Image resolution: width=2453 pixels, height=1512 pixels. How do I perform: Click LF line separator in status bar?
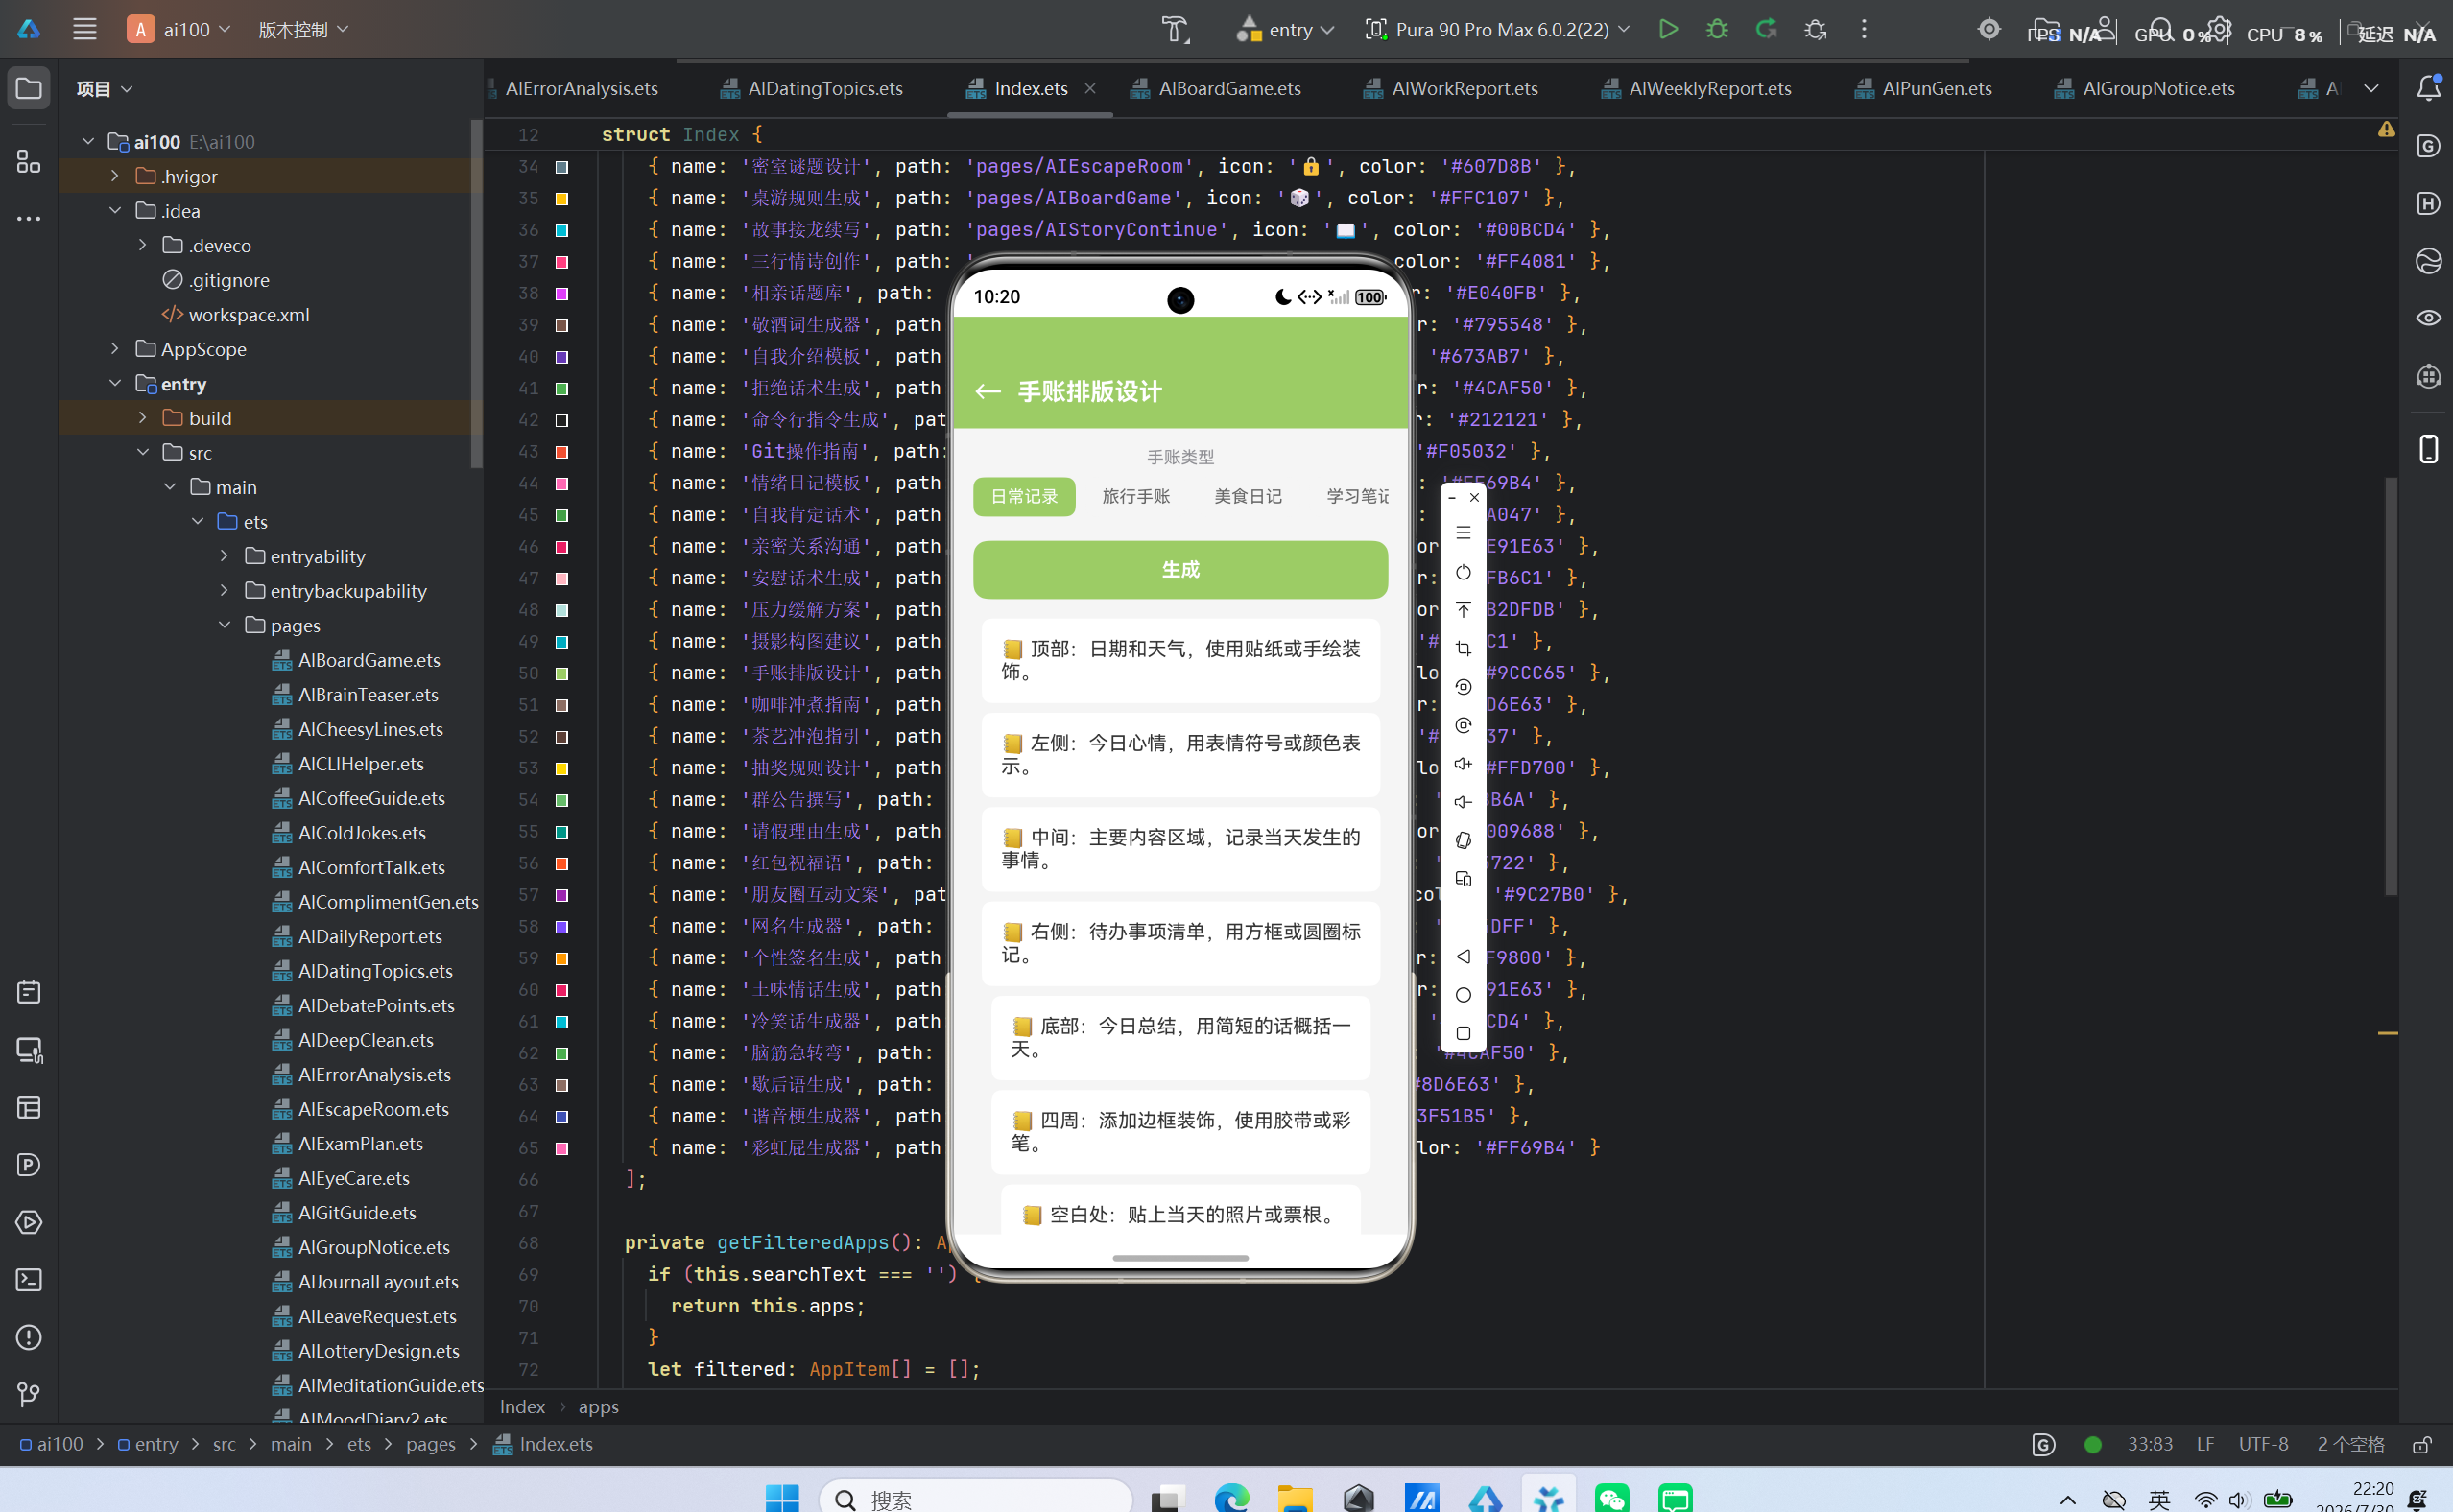(x=2205, y=1444)
